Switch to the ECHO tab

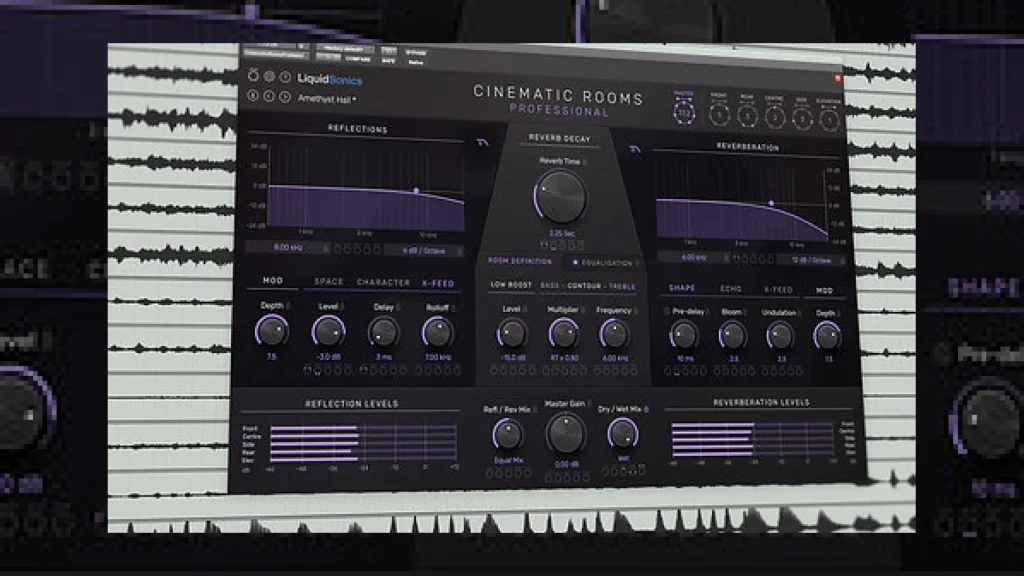click(731, 289)
